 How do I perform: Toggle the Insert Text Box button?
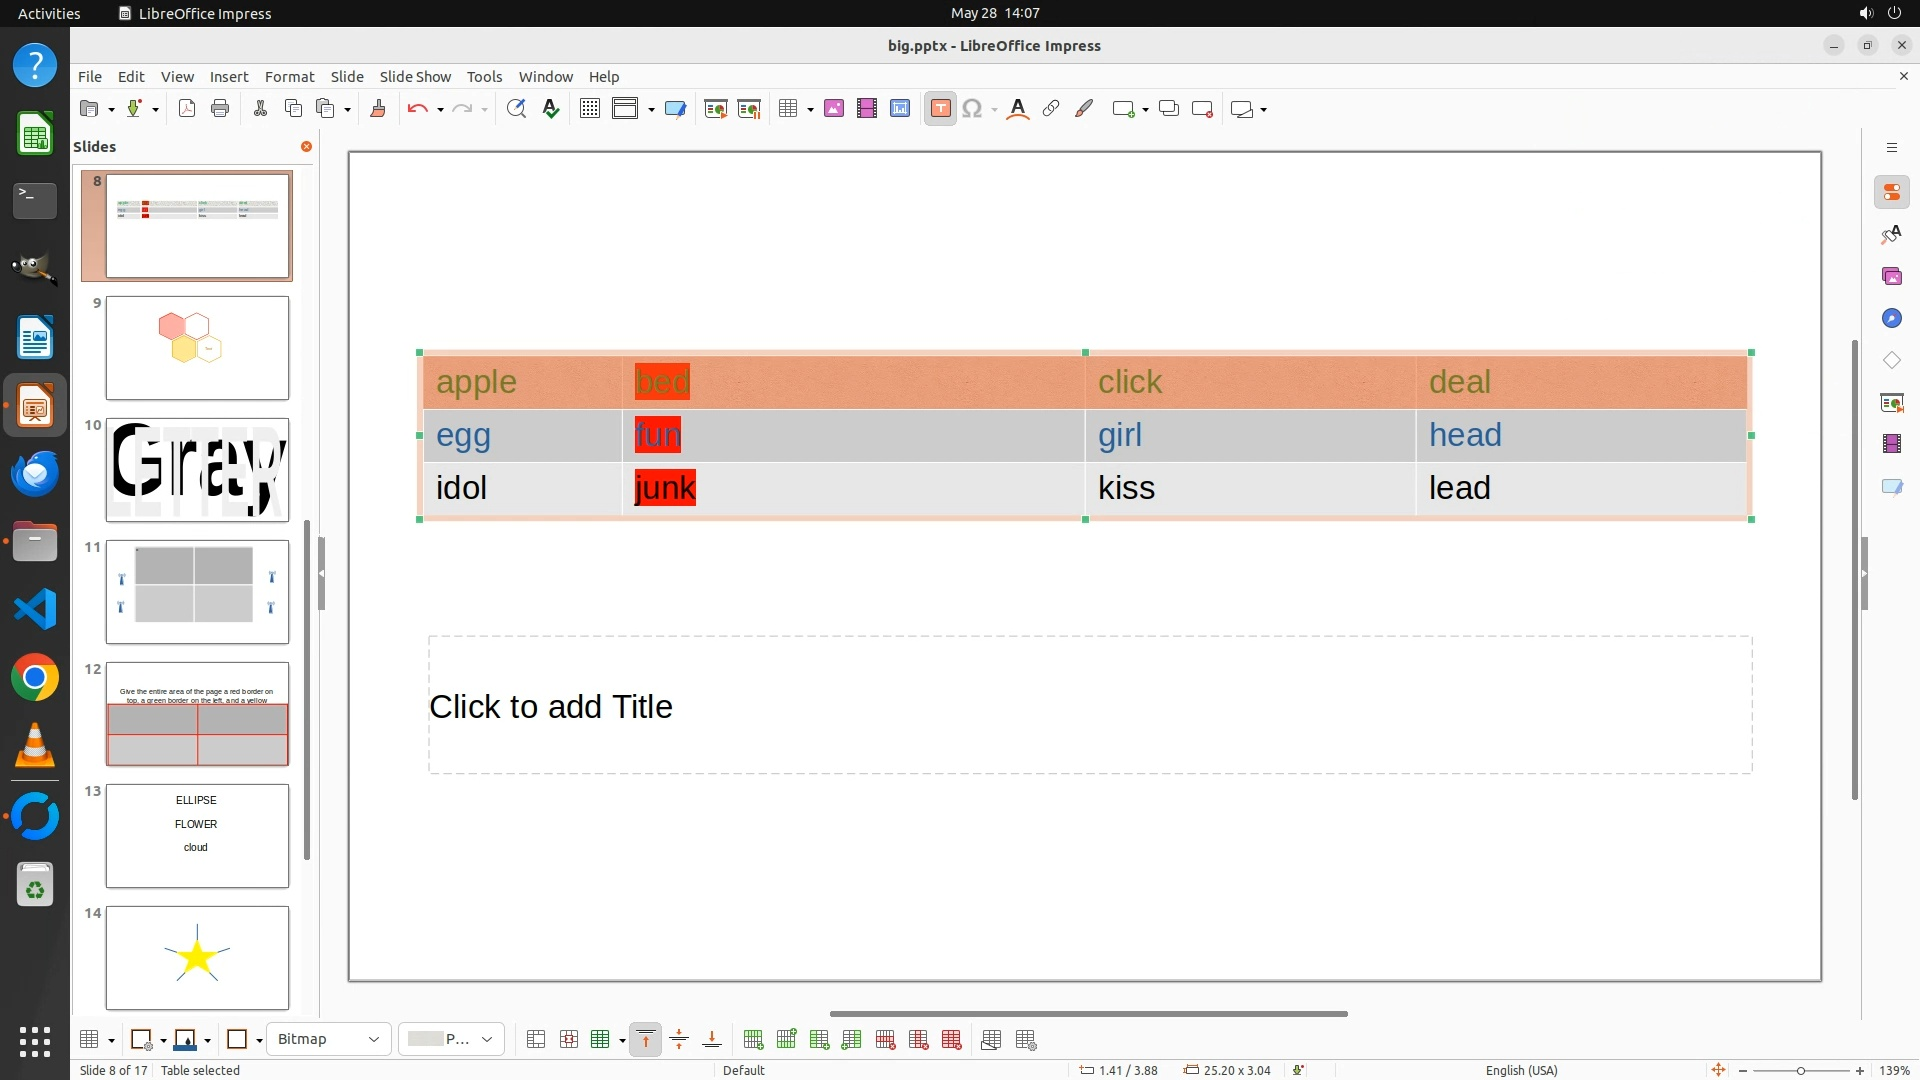(940, 109)
